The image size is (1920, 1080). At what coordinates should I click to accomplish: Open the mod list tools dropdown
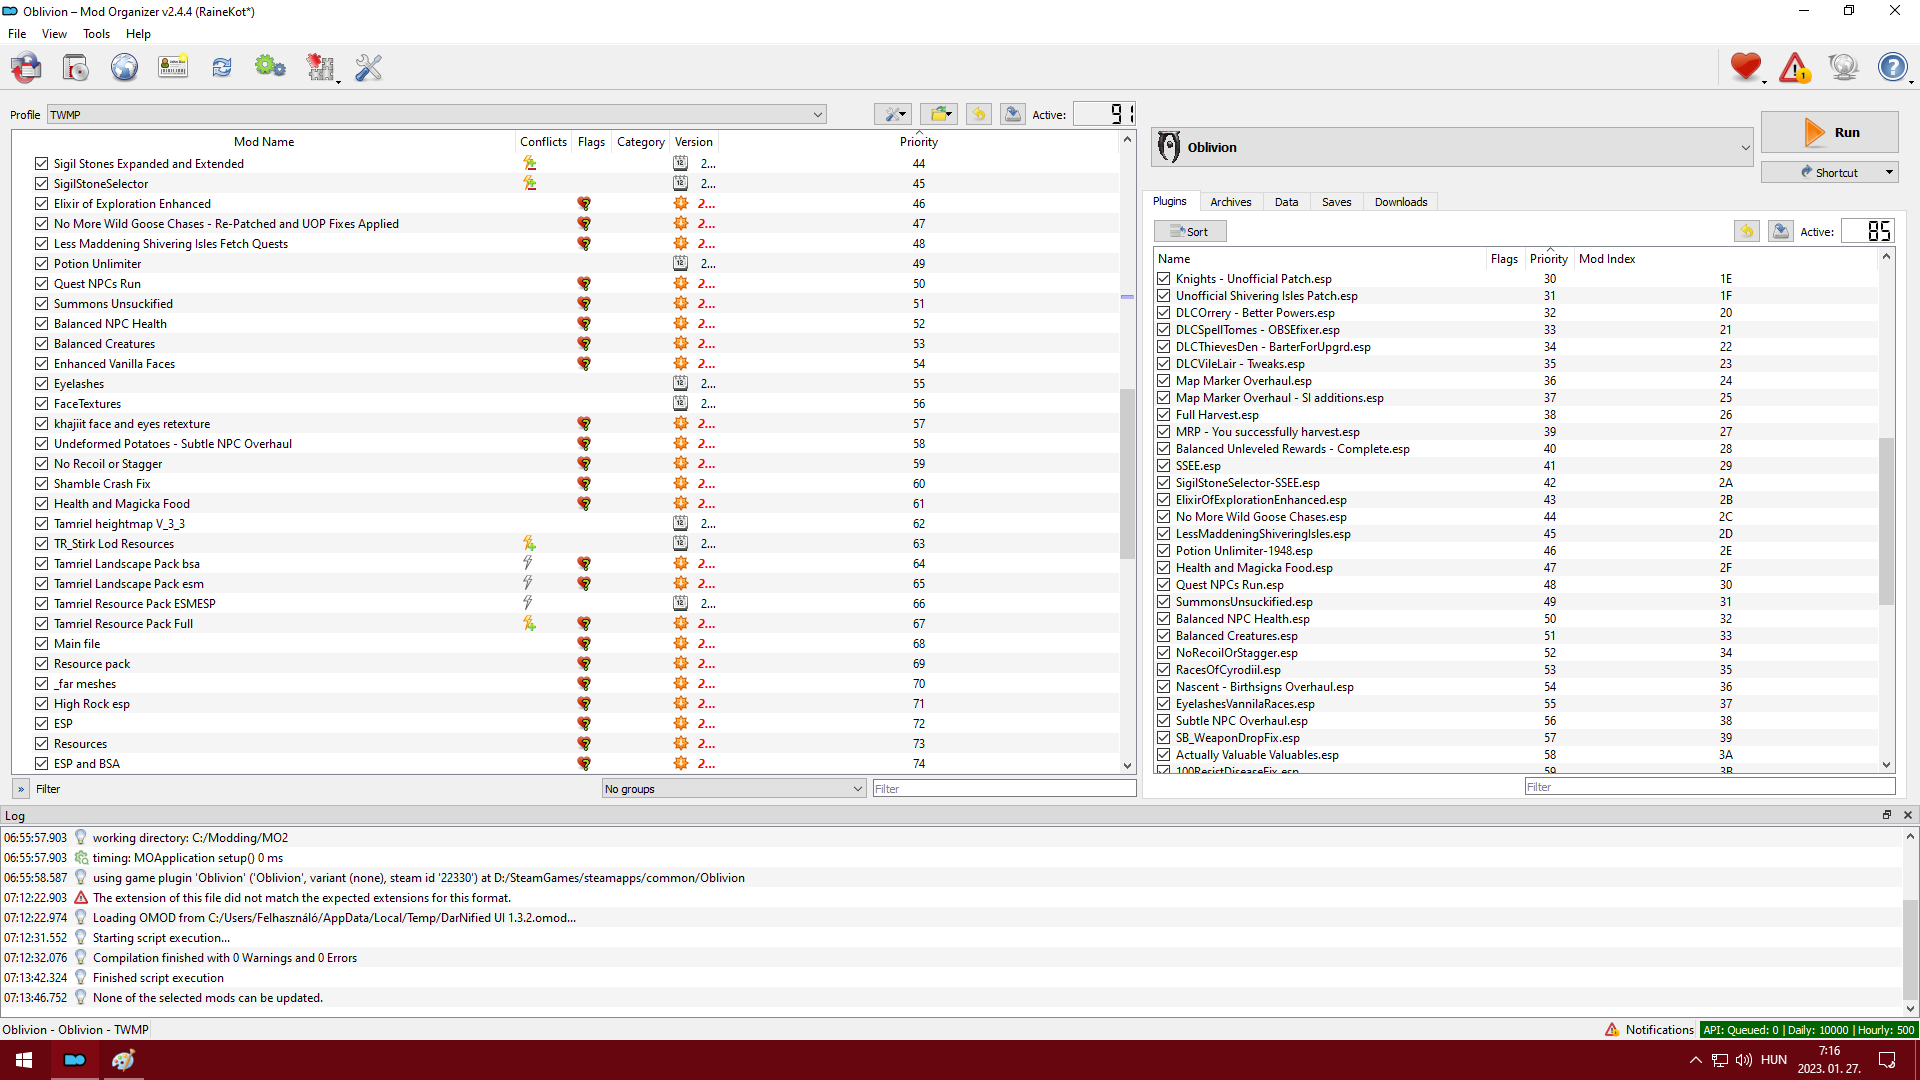coord(892,114)
